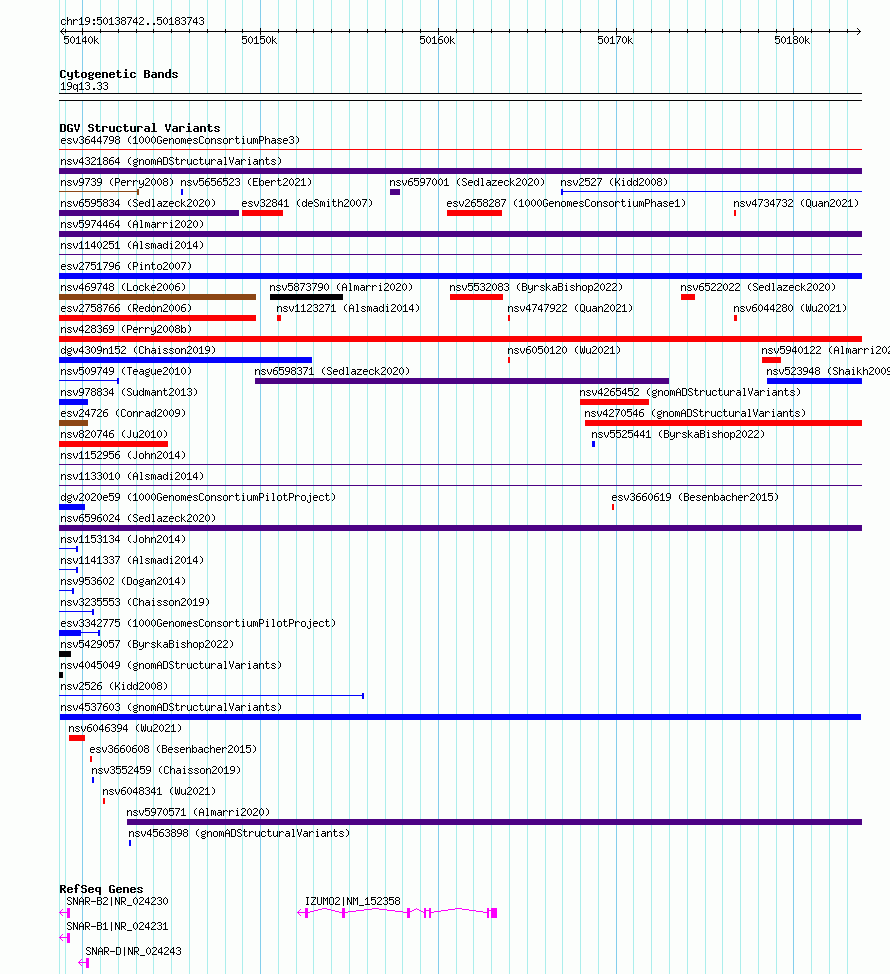890x974 pixels.
Task: Click the red nsv5940122 variant bar
Action: 771,360
